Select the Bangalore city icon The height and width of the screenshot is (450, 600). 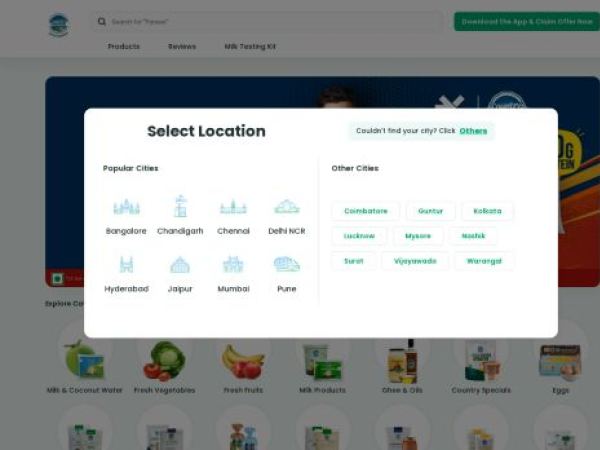(126, 207)
